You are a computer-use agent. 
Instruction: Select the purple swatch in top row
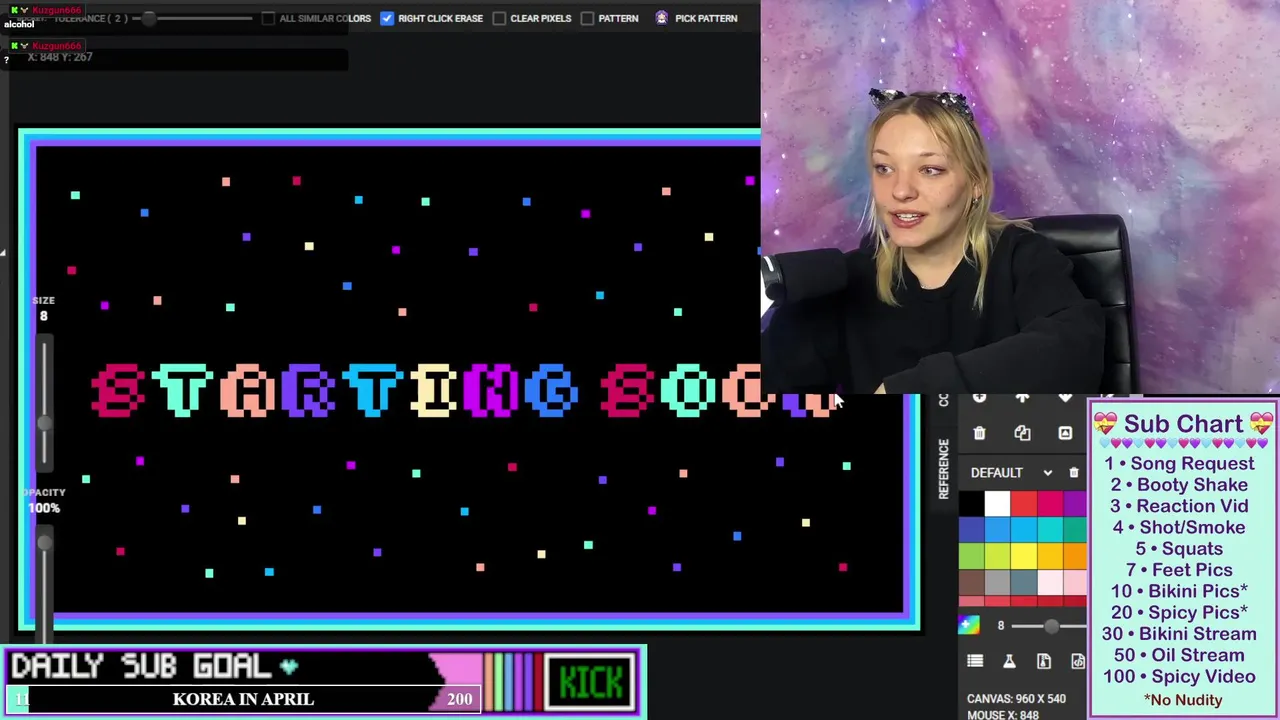1075,504
